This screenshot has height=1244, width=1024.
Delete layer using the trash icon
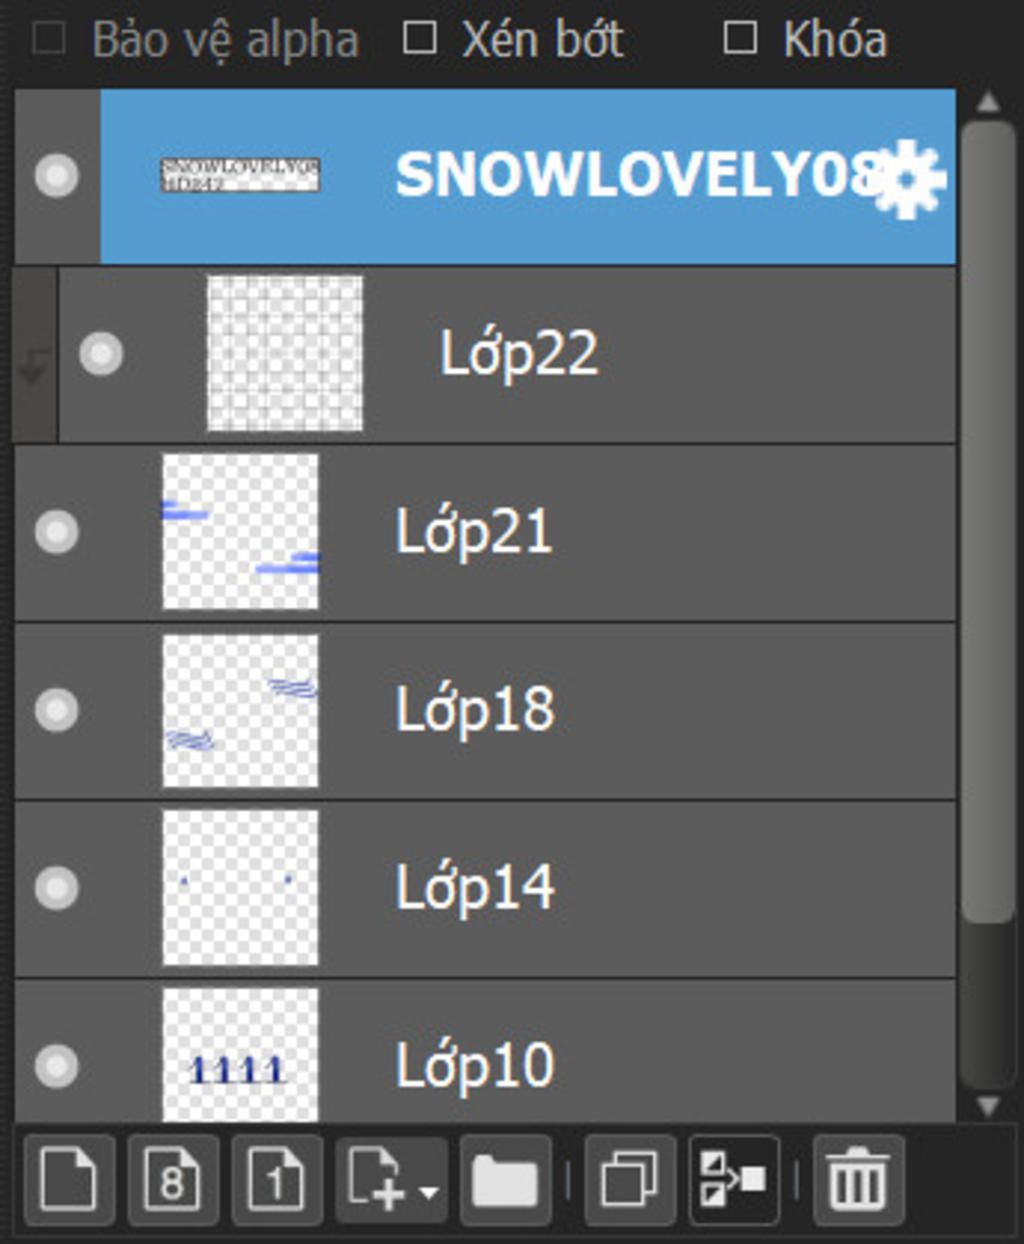[858, 1181]
